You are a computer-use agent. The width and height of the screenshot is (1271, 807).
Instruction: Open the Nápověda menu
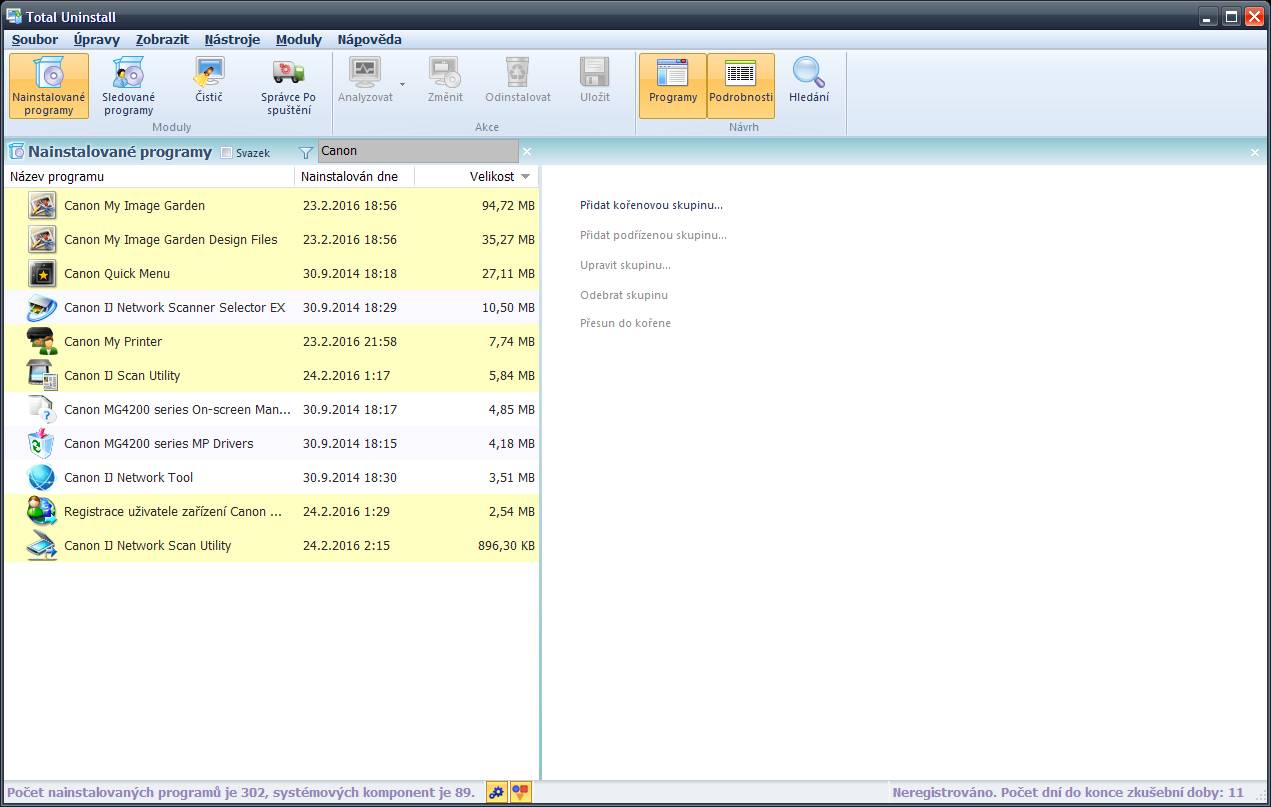click(369, 40)
